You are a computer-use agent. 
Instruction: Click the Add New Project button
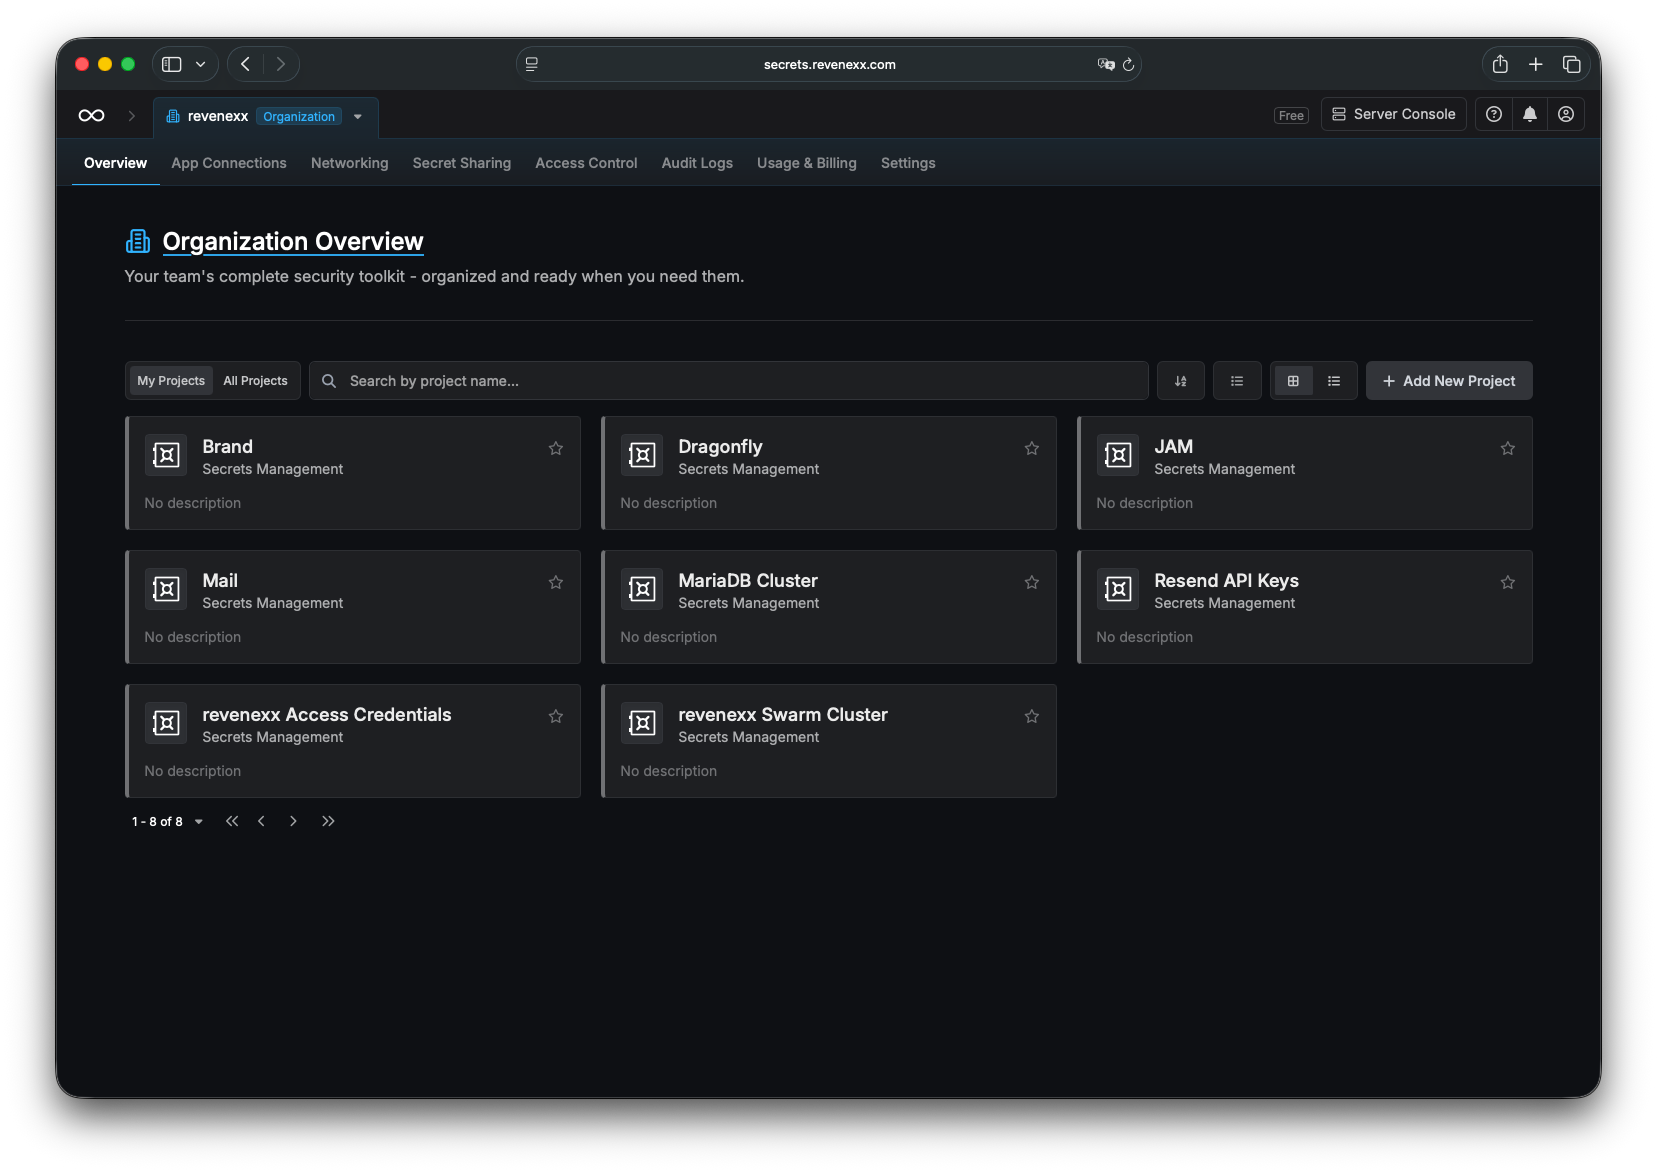1449,381
